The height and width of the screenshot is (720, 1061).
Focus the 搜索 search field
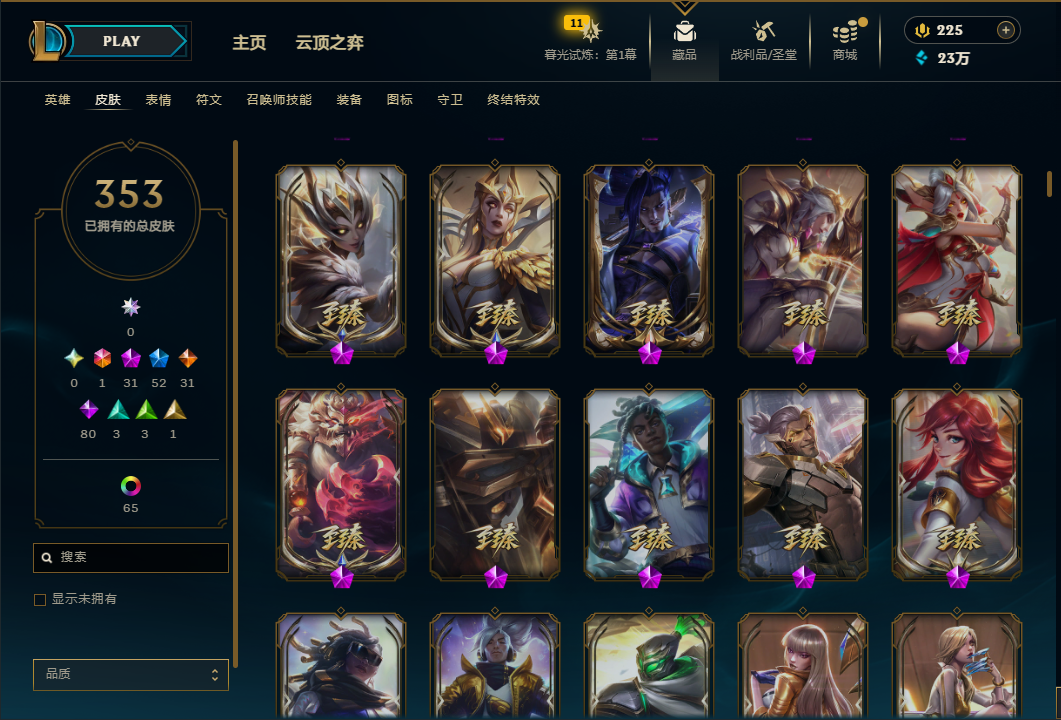pos(131,558)
